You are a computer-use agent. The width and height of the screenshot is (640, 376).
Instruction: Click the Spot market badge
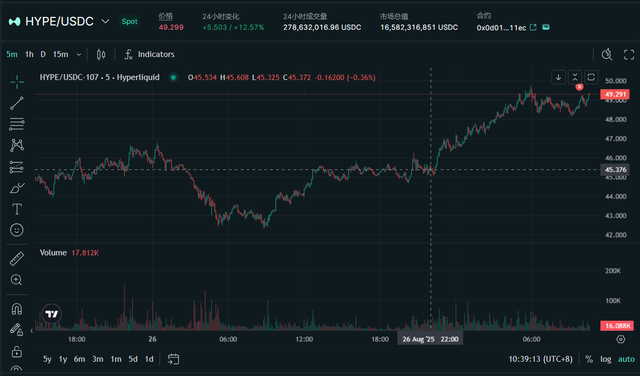click(x=129, y=22)
